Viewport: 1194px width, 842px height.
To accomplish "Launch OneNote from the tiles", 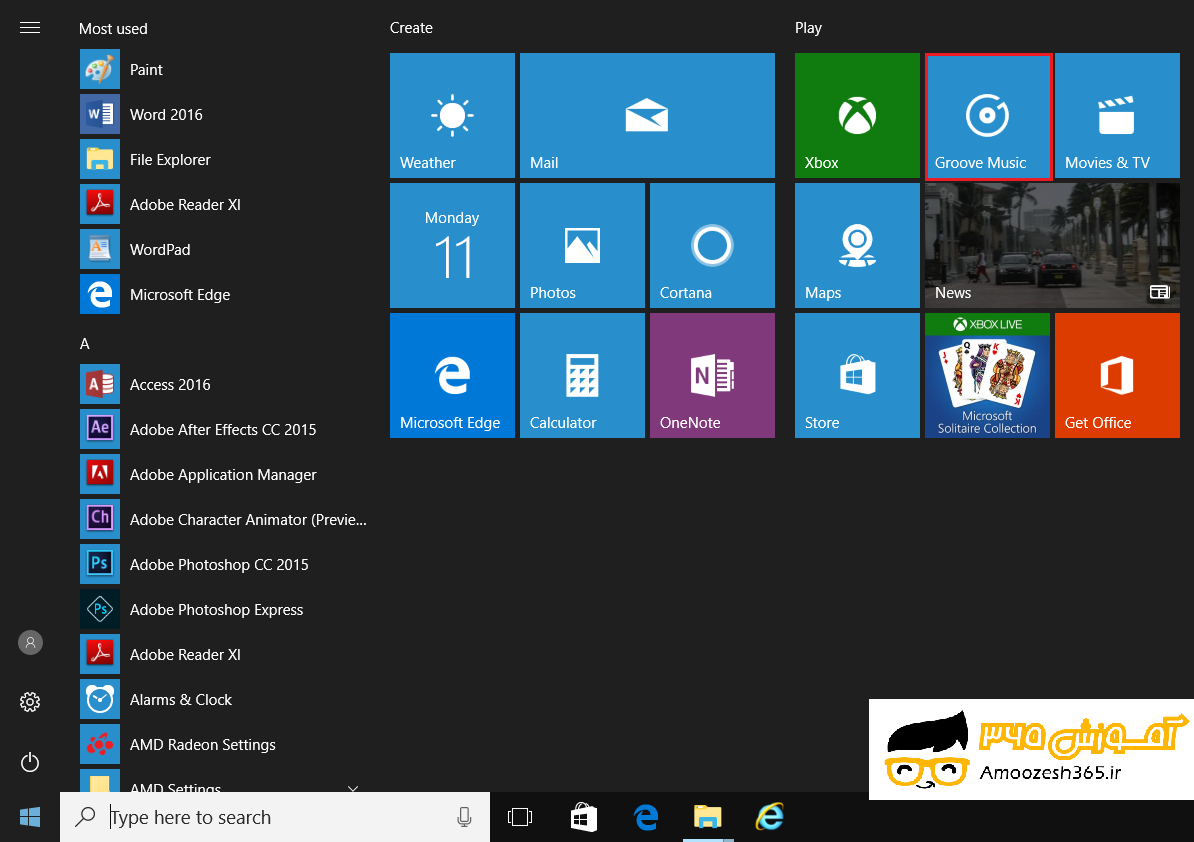I will click(x=712, y=375).
